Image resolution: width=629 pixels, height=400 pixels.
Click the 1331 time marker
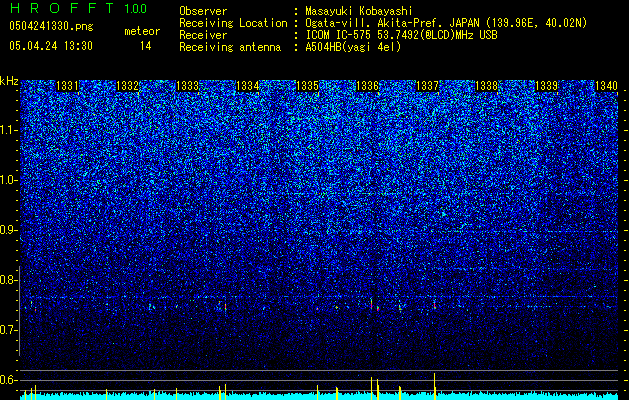(x=67, y=86)
